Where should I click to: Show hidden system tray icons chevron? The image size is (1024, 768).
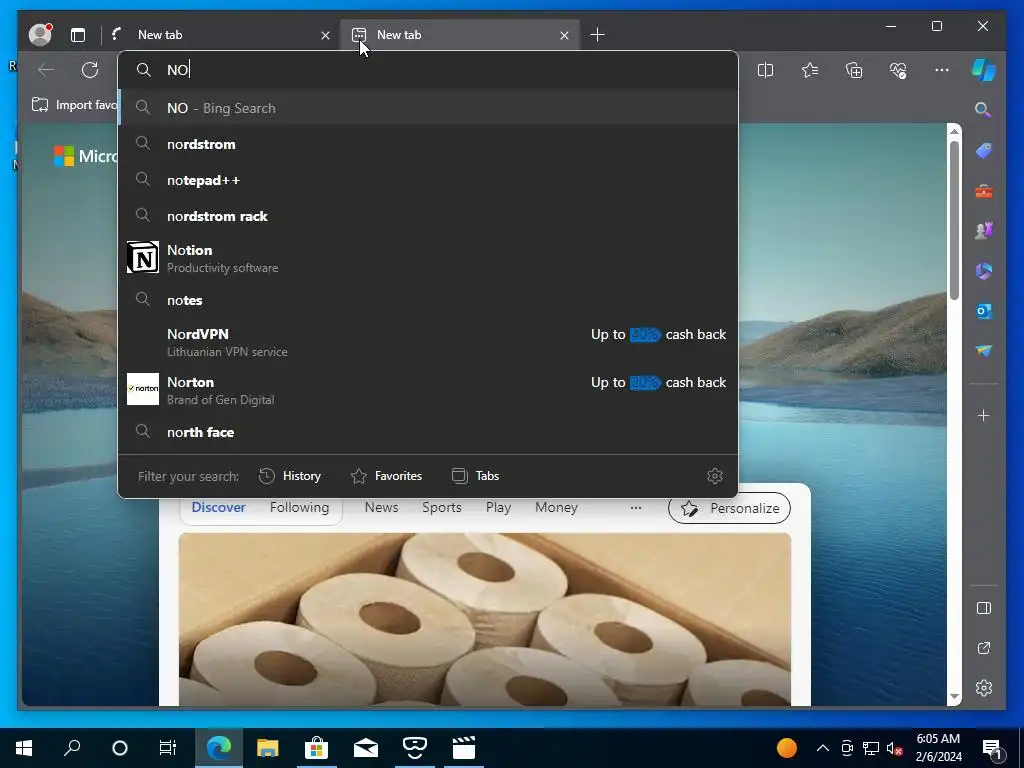pos(823,748)
